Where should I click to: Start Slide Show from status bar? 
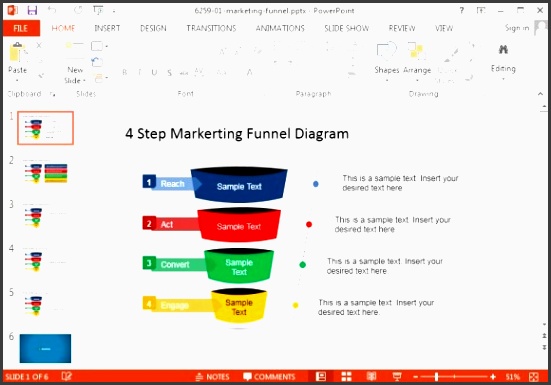[397, 377]
